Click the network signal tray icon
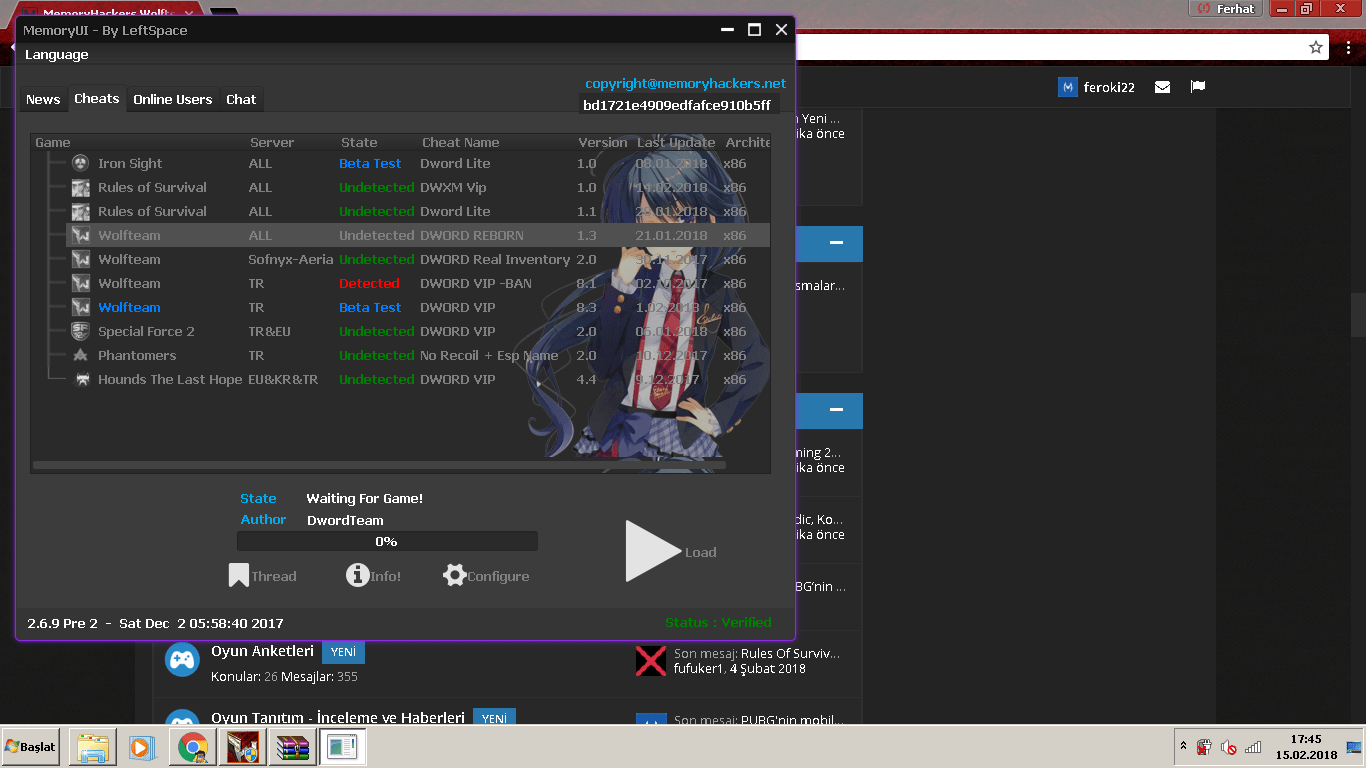 coord(1252,747)
